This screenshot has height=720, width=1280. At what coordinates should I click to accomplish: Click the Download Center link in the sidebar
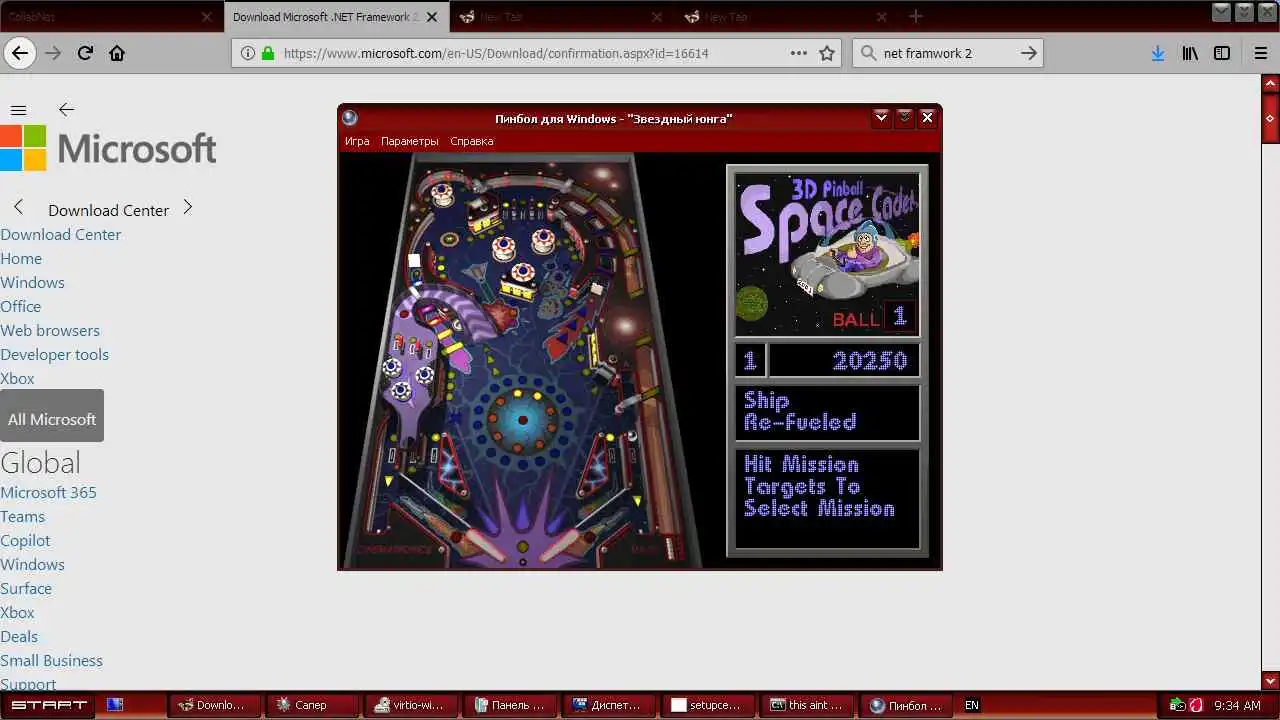61,234
